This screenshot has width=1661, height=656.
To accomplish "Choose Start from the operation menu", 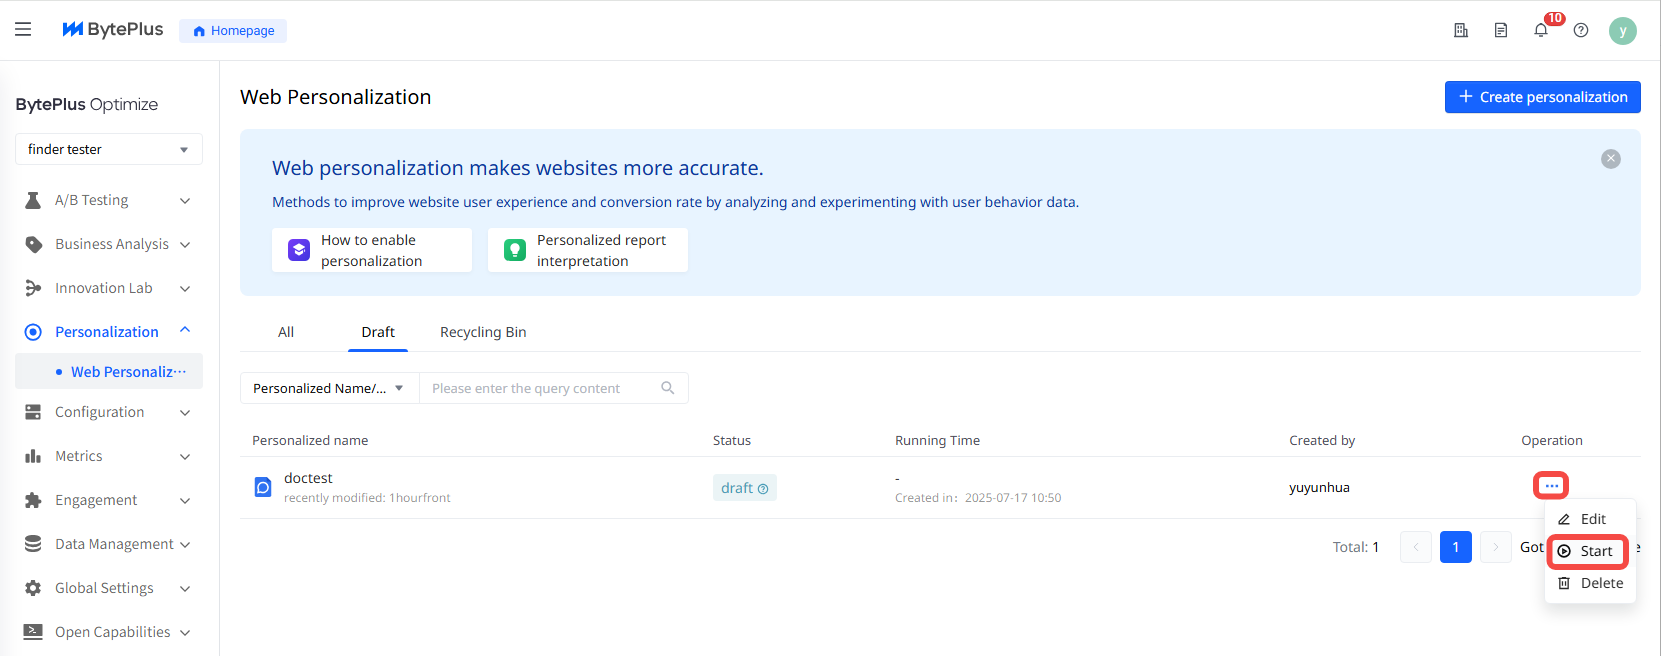I will (x=1588, y=551).
